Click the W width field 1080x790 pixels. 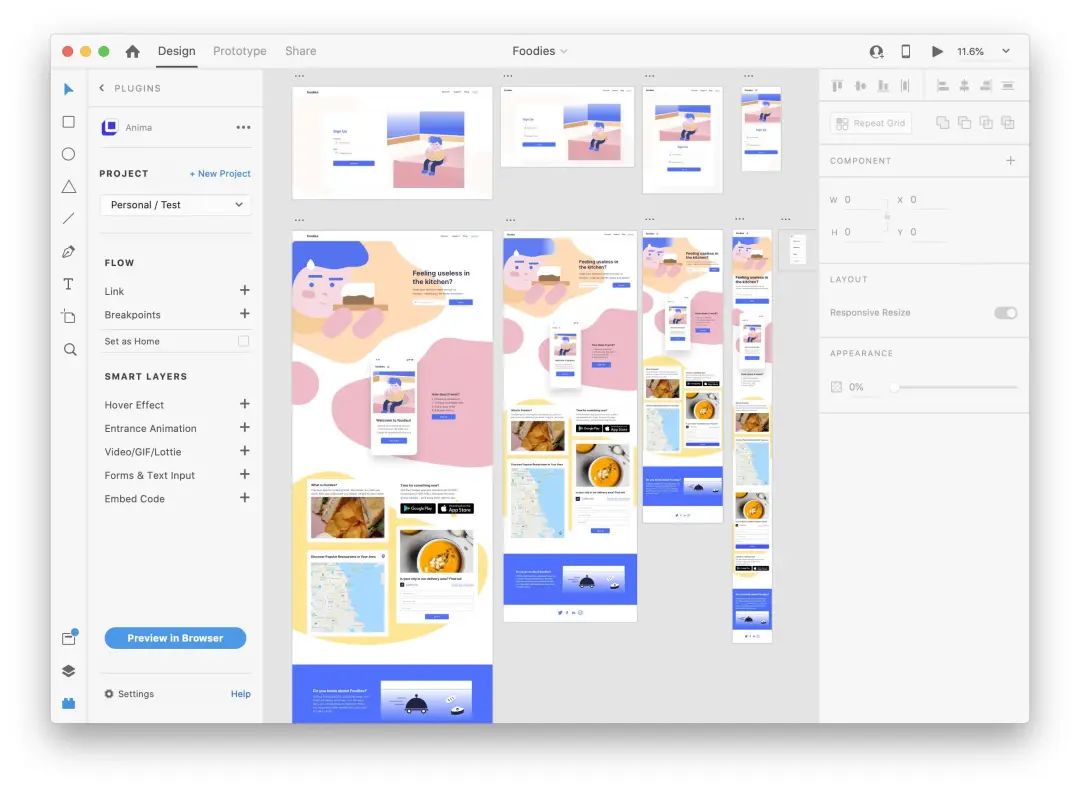[864, 200]
